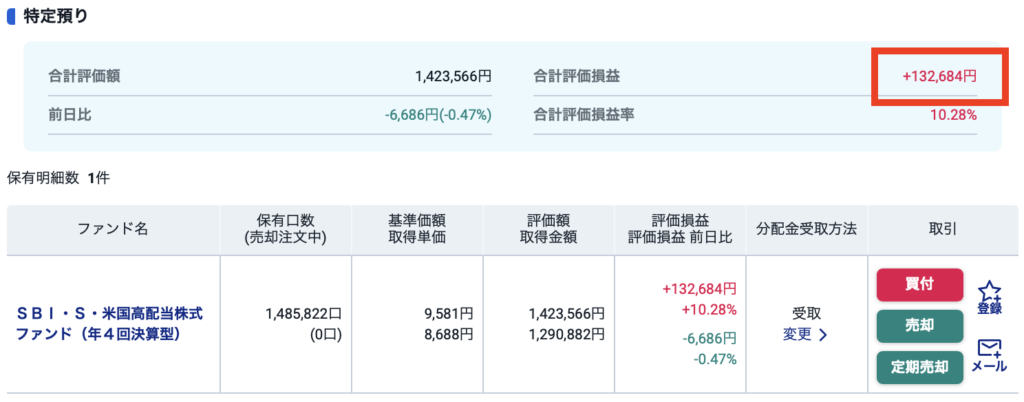Open the SBI・S・米国高配当株式ファンド fund link
The height and width of the screenshot is (402, 1024).
110,324
